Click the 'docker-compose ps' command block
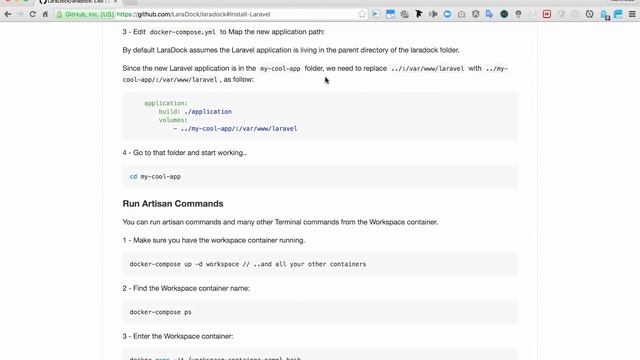Viewport: 640px width, 360px height. (320, 312)
